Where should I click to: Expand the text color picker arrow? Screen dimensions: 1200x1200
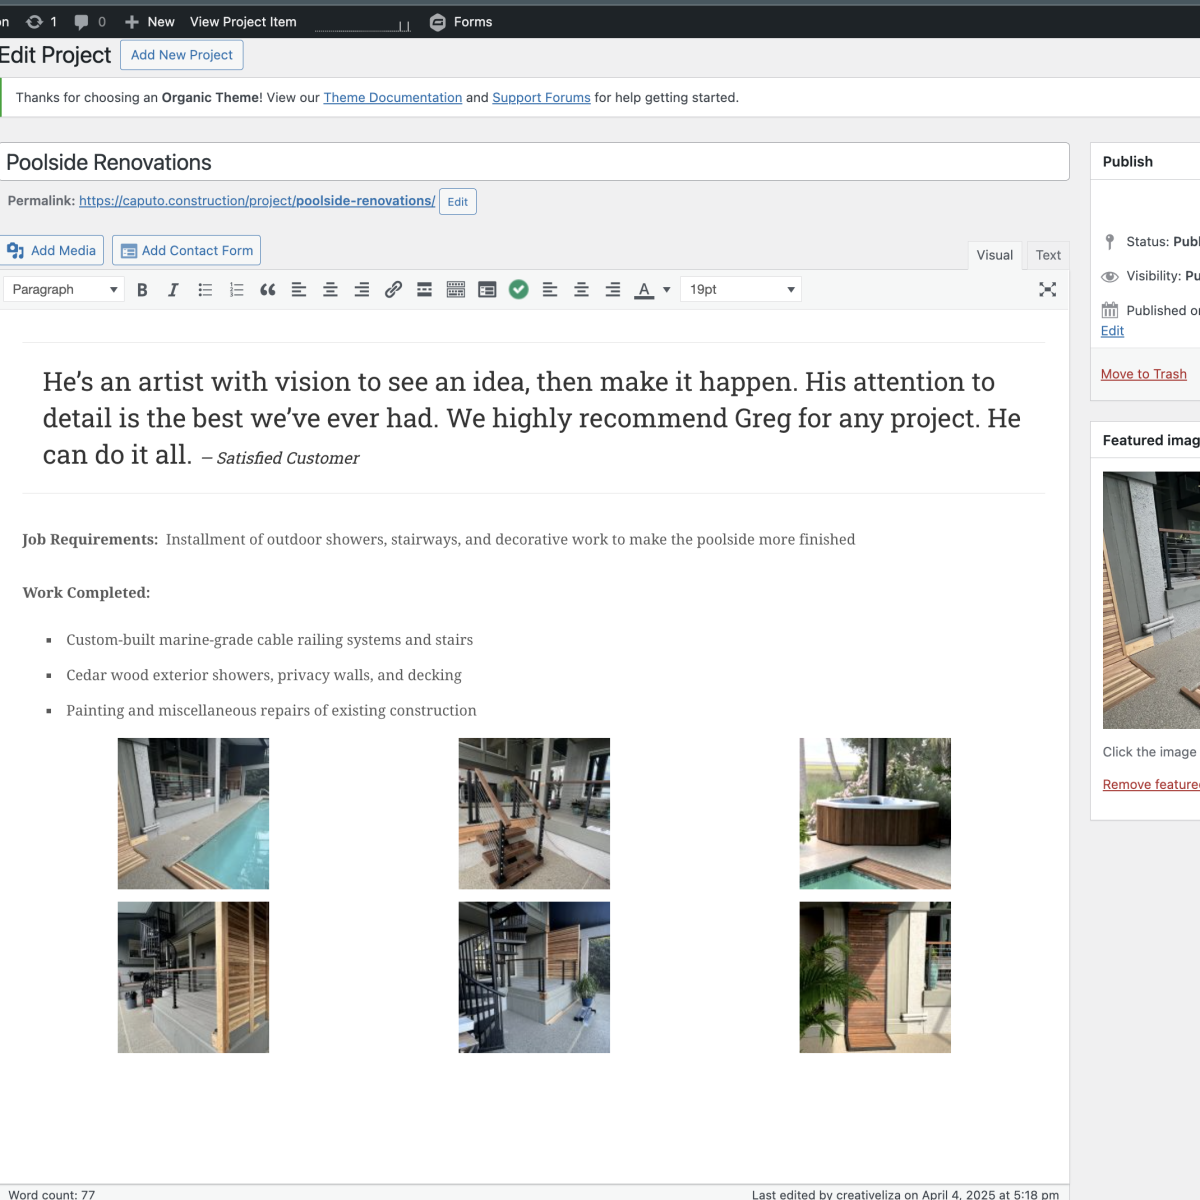(667, 290)
